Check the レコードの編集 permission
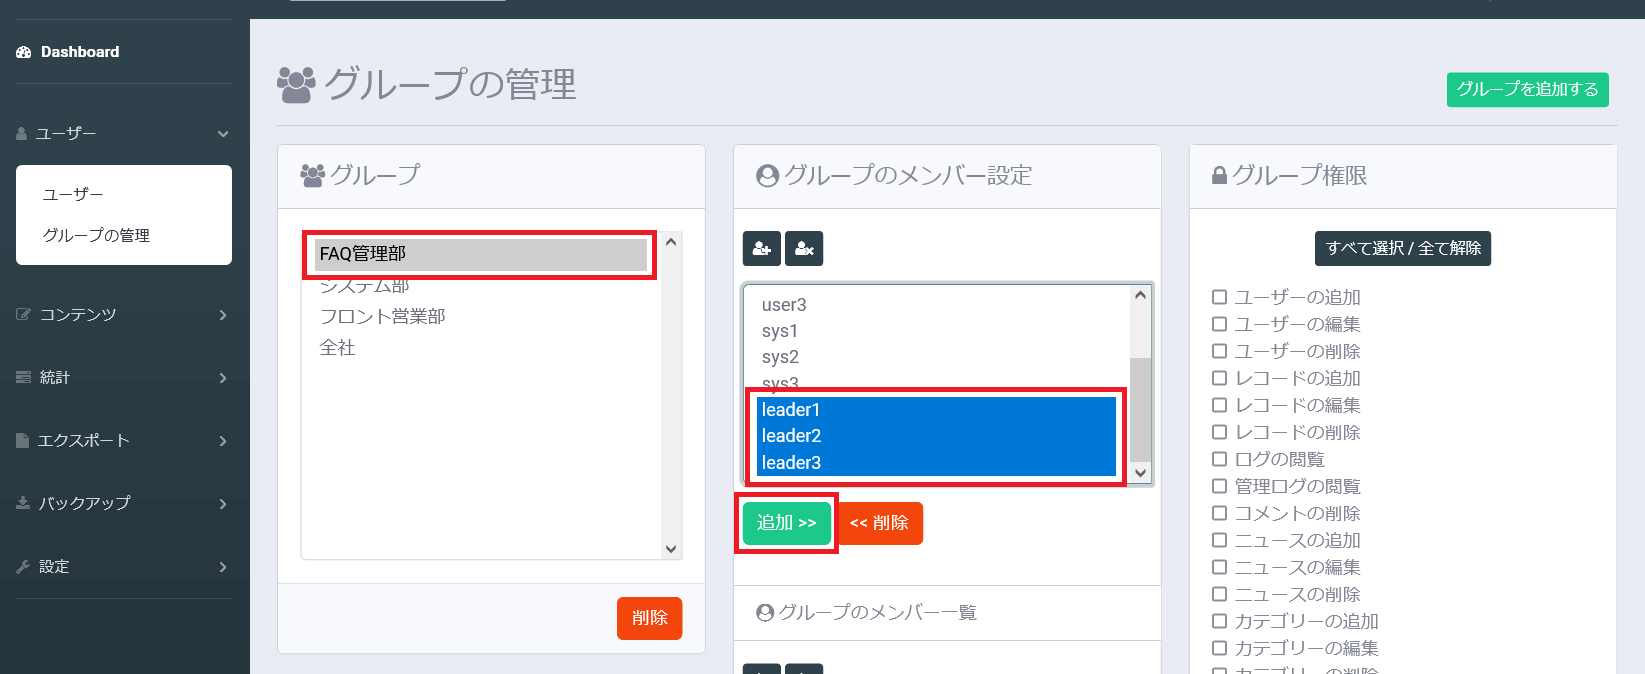 [x=1219, y=405]
